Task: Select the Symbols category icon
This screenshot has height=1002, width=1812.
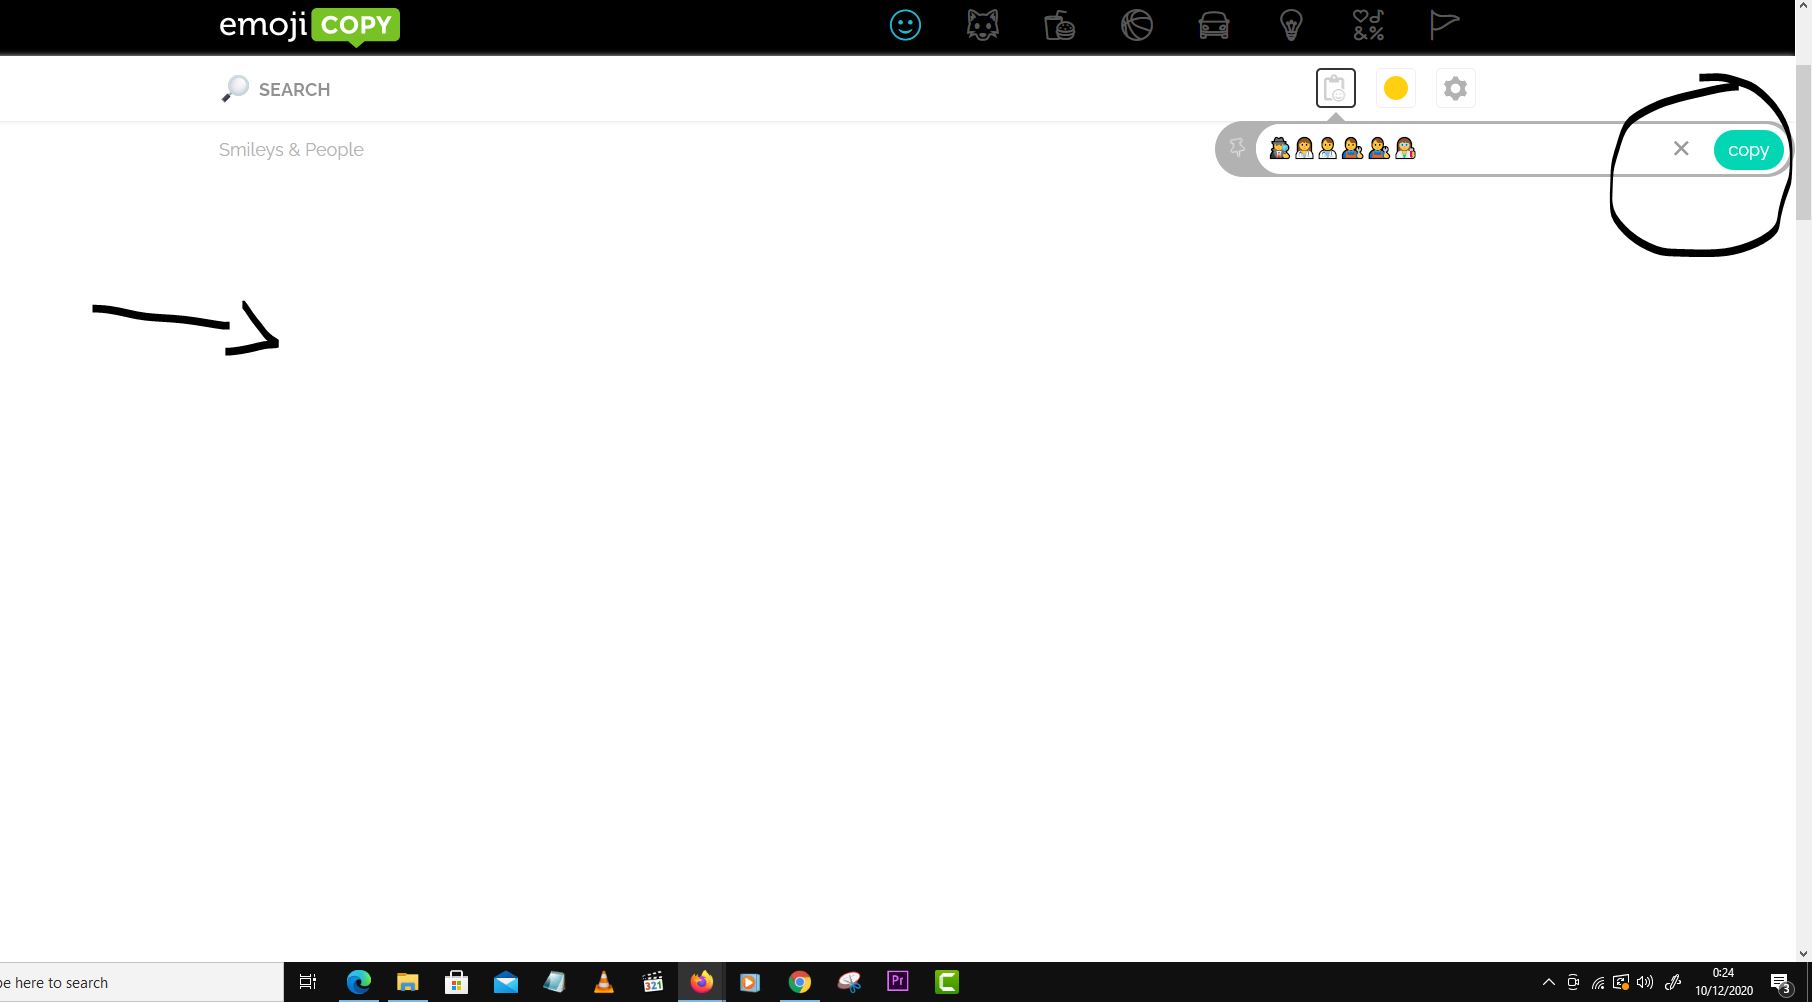Action: pos(1368,25)
